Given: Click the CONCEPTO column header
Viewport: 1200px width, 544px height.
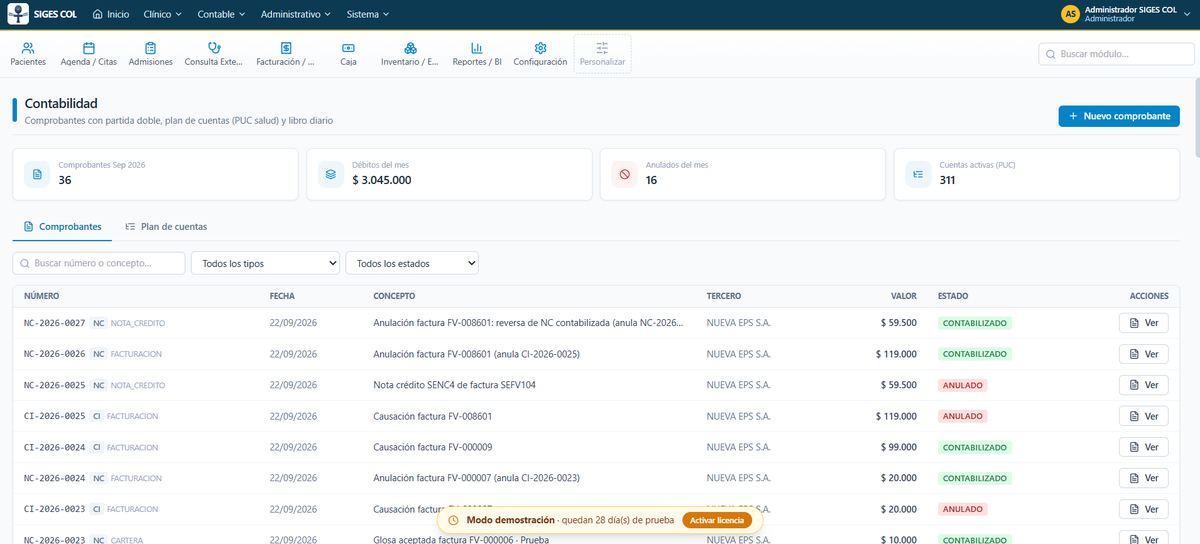Looking at the screenshot, I should tap(394, 296).
